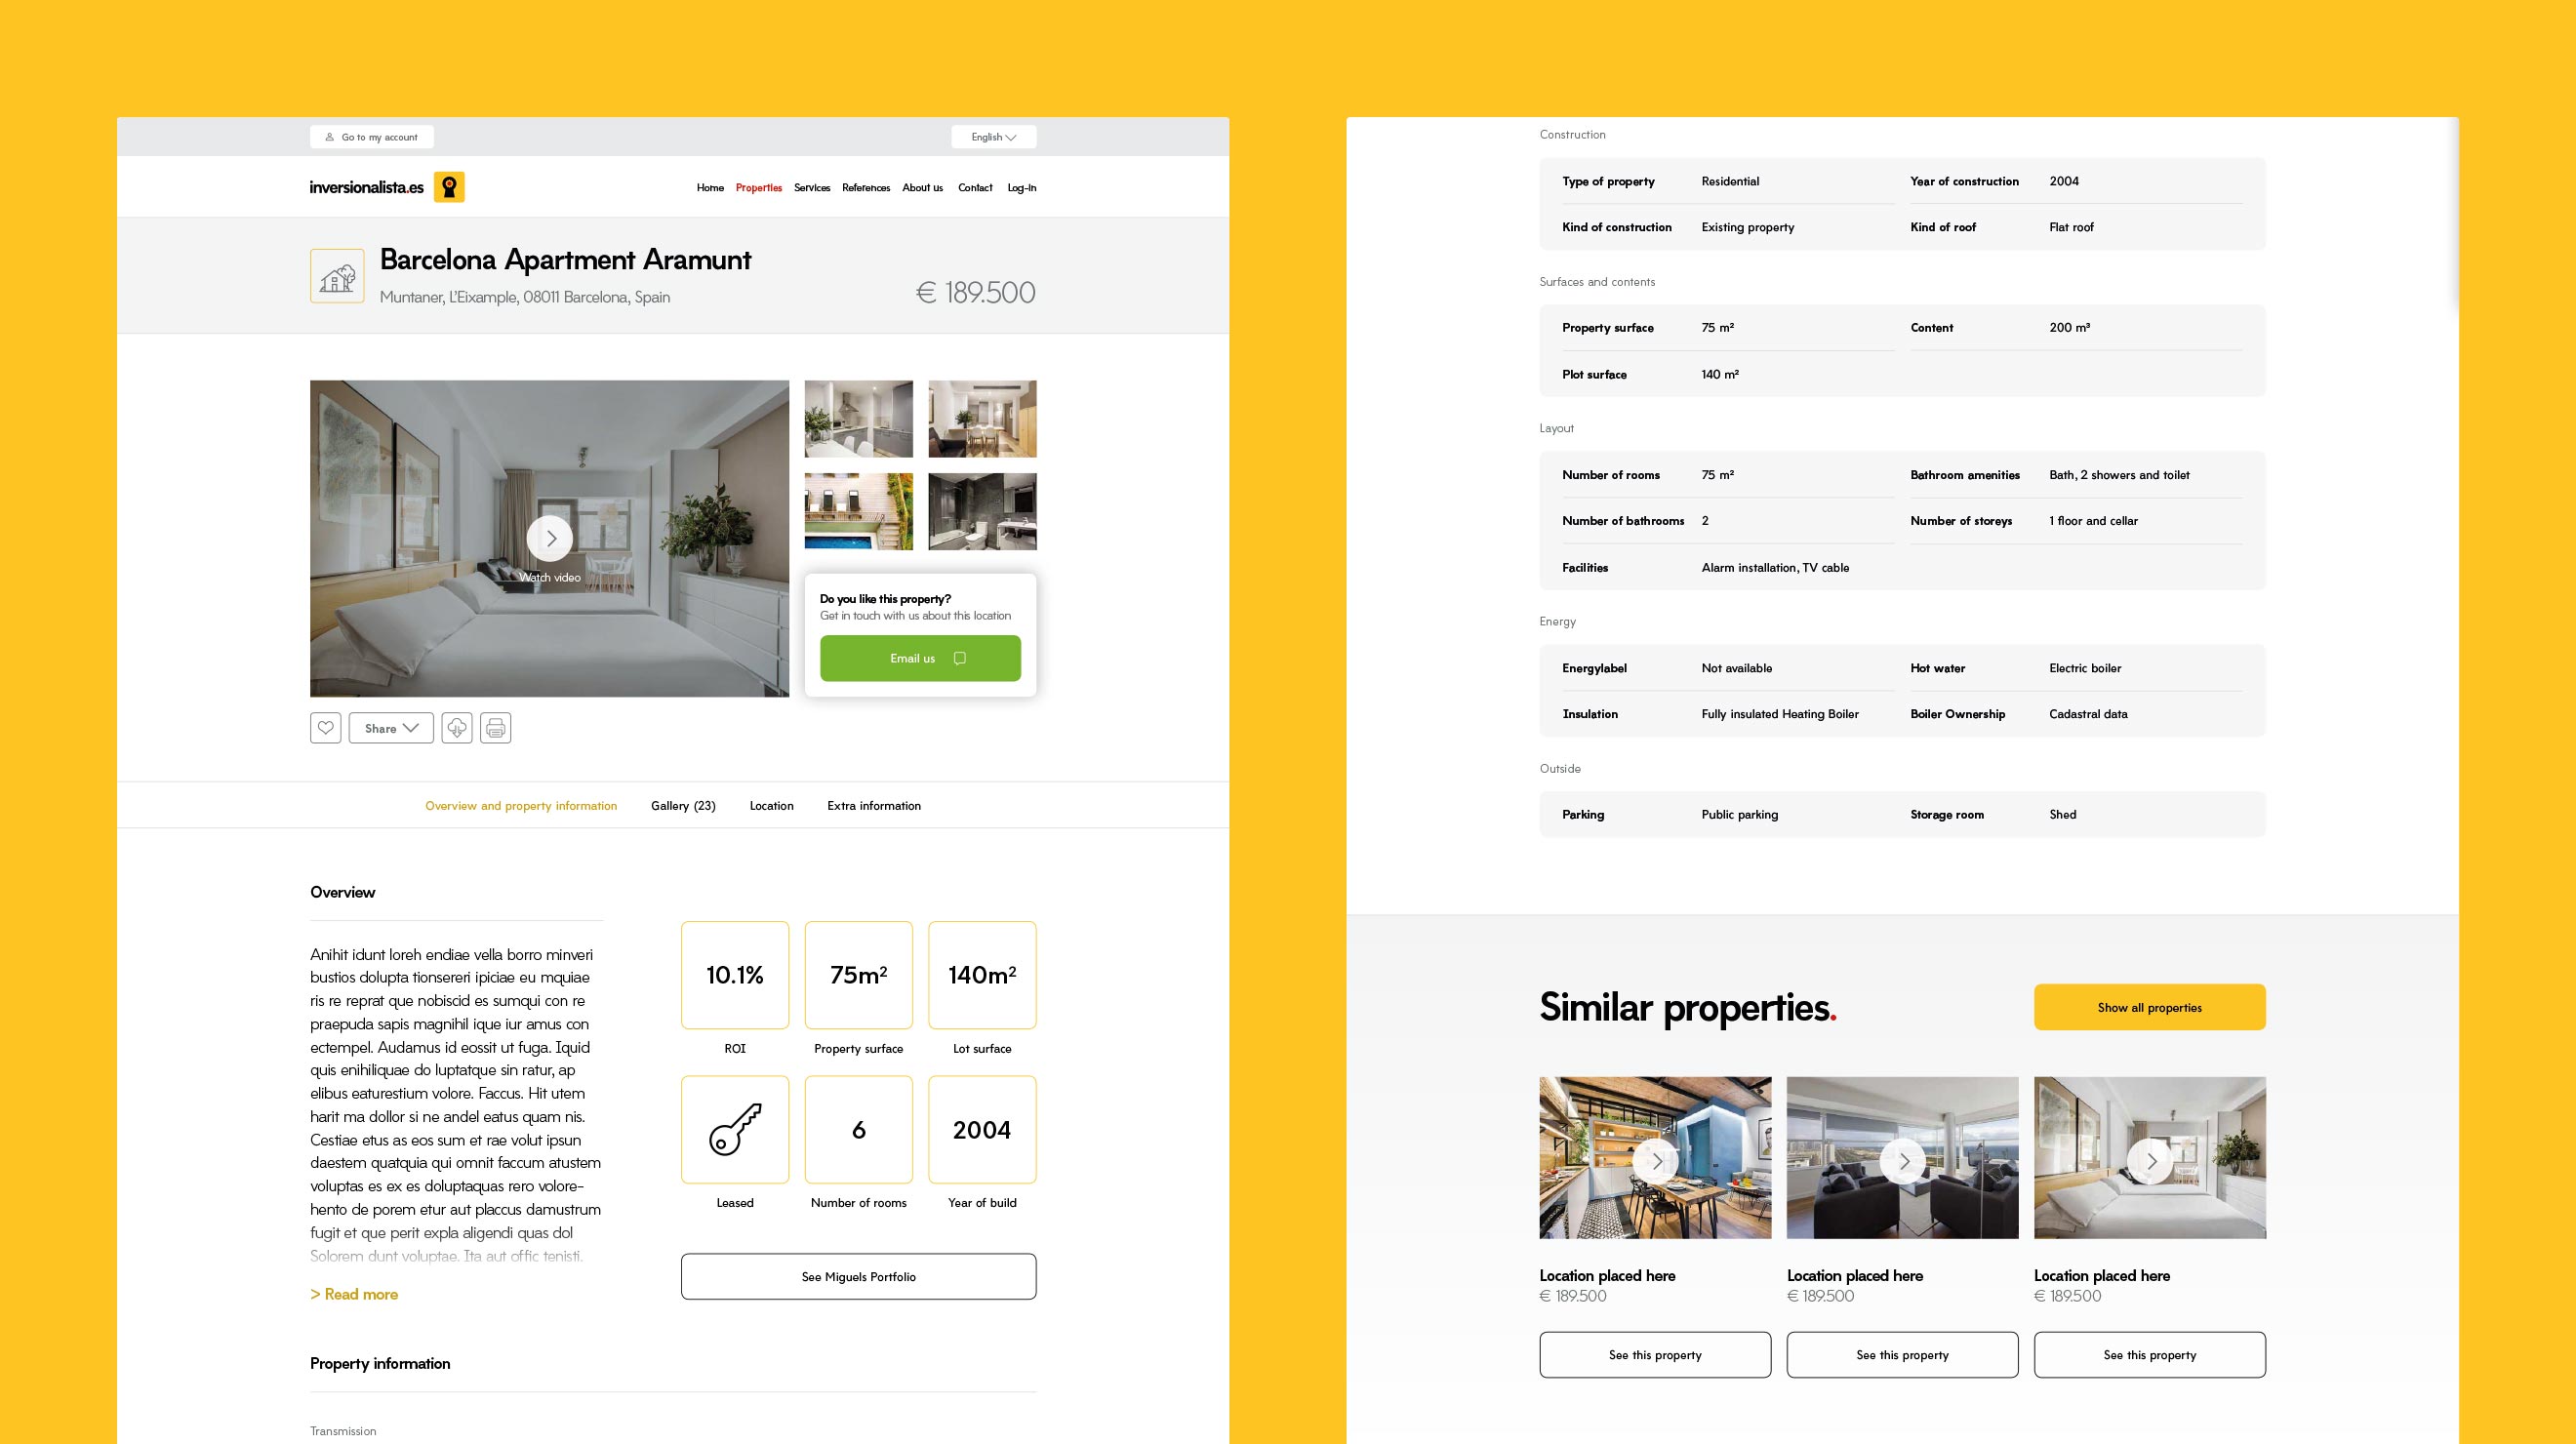Click the house icon beside property title

pyautogui.click(x=337, y=276)
